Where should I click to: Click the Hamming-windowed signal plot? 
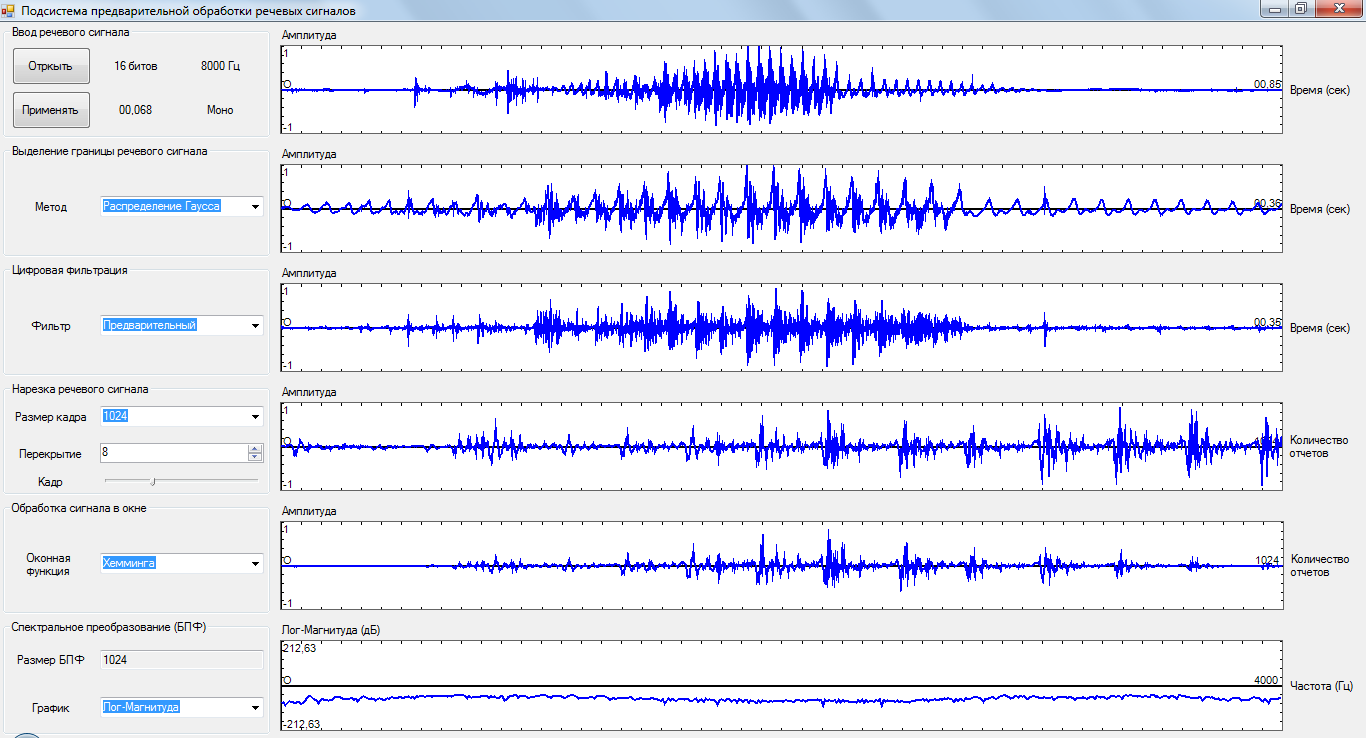pos(781,564)
